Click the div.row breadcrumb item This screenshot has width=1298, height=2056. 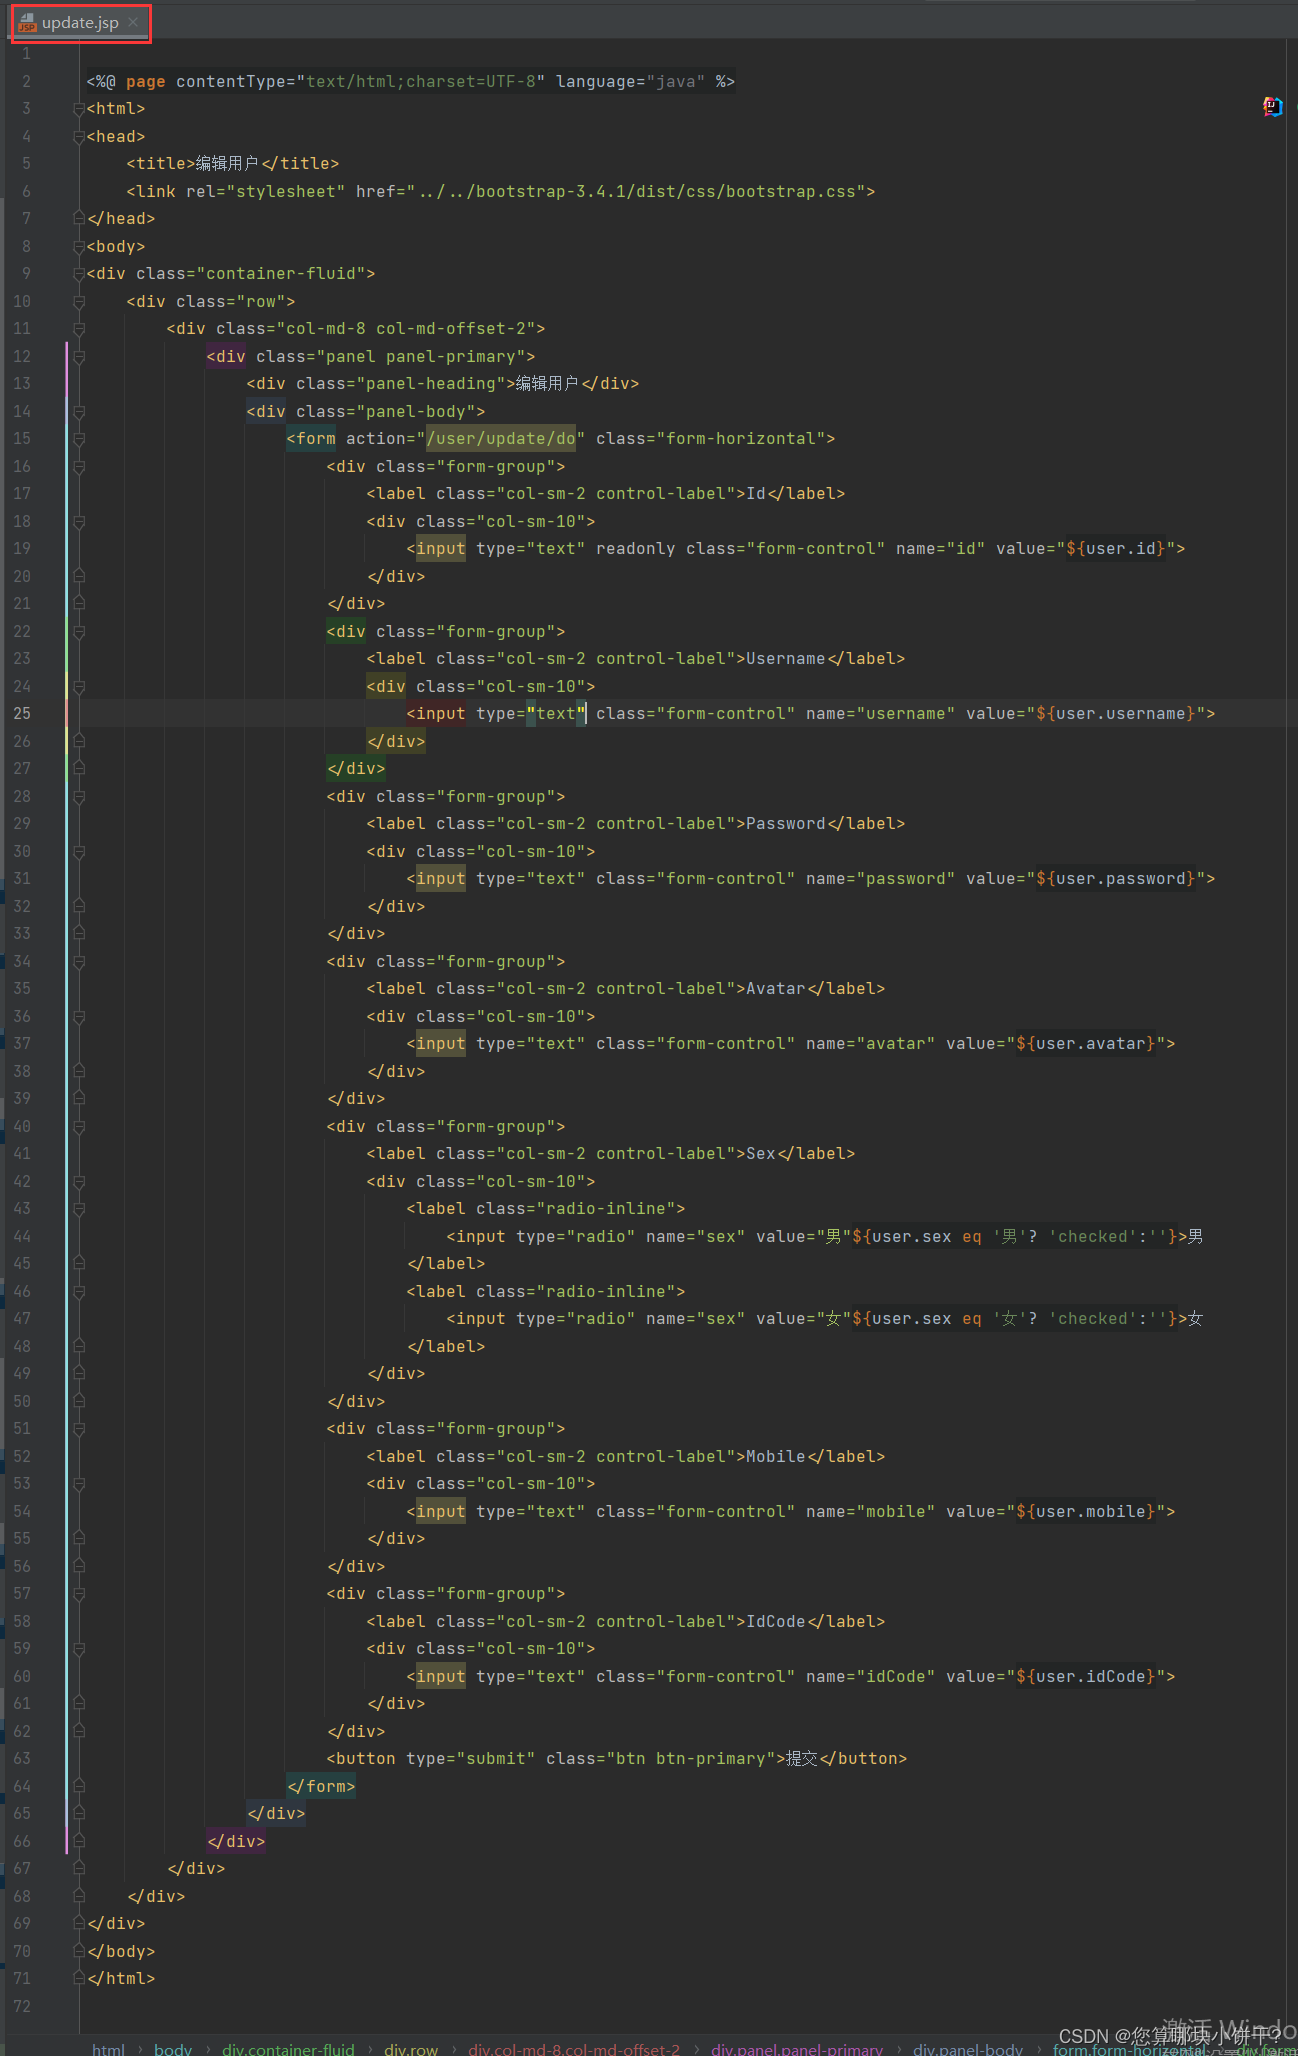click(411, 2048)
